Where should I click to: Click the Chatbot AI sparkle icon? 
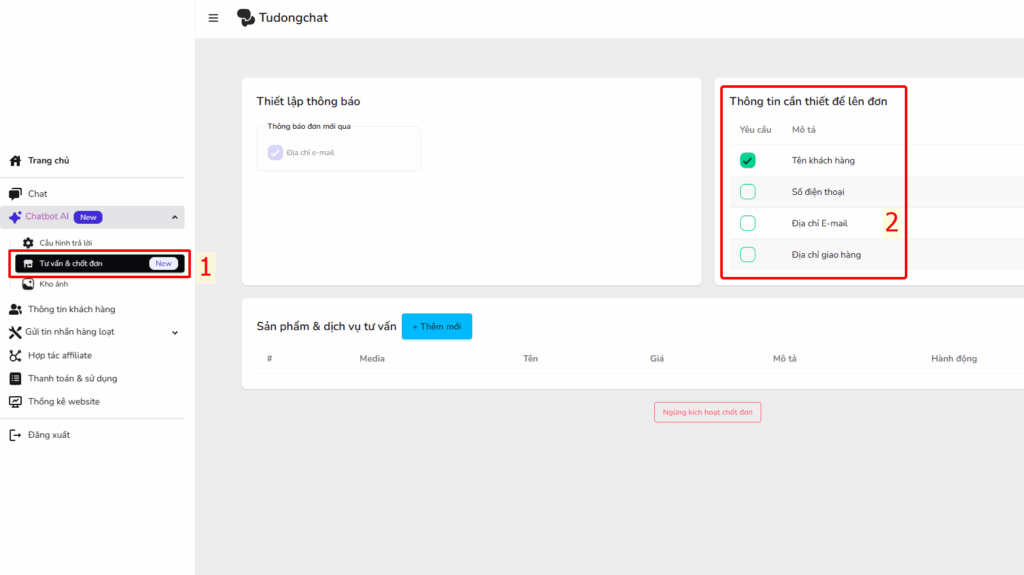15,217
